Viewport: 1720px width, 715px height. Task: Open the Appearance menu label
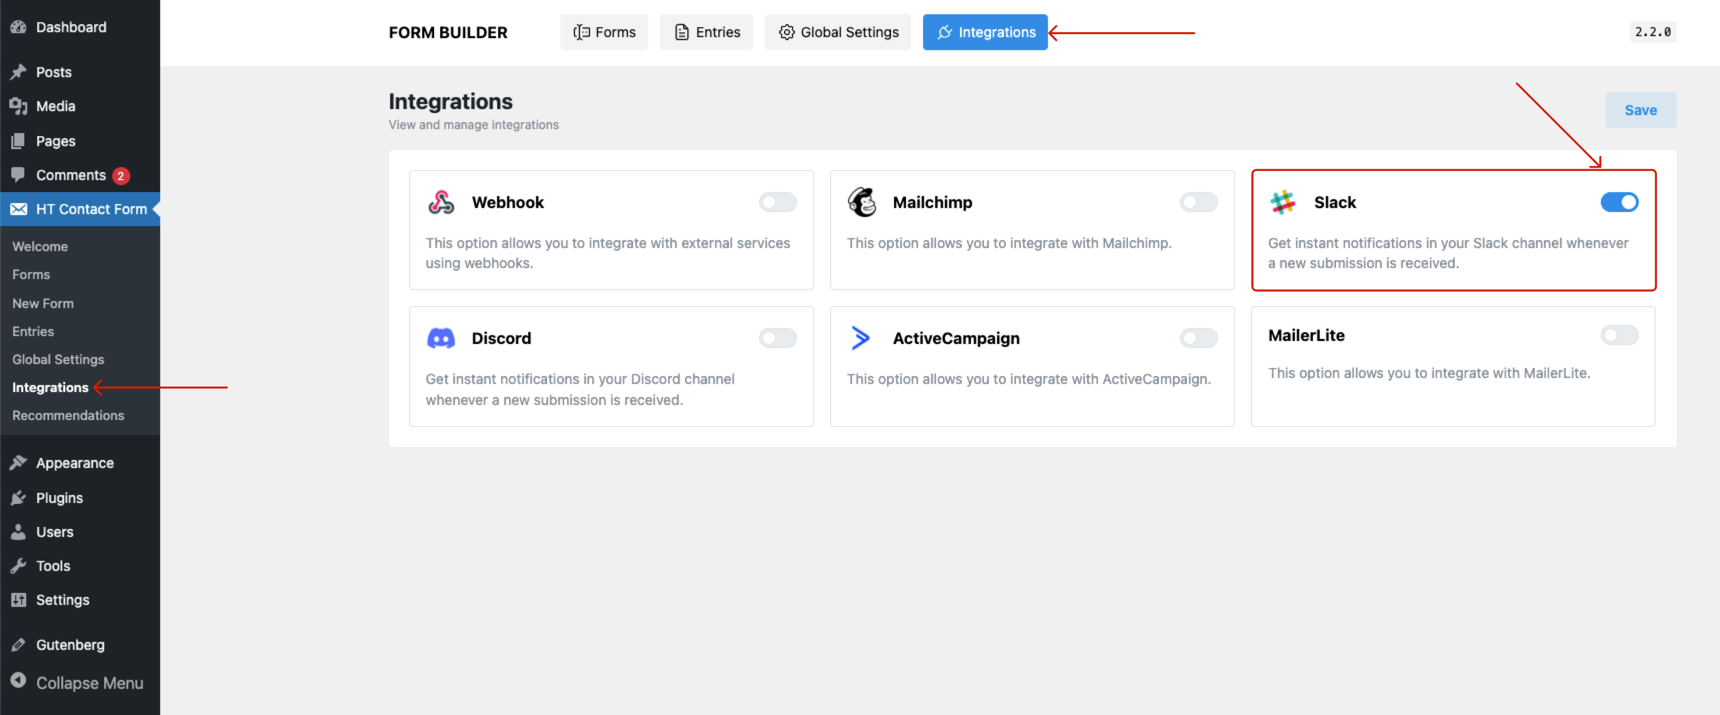[x=75, y=463]
